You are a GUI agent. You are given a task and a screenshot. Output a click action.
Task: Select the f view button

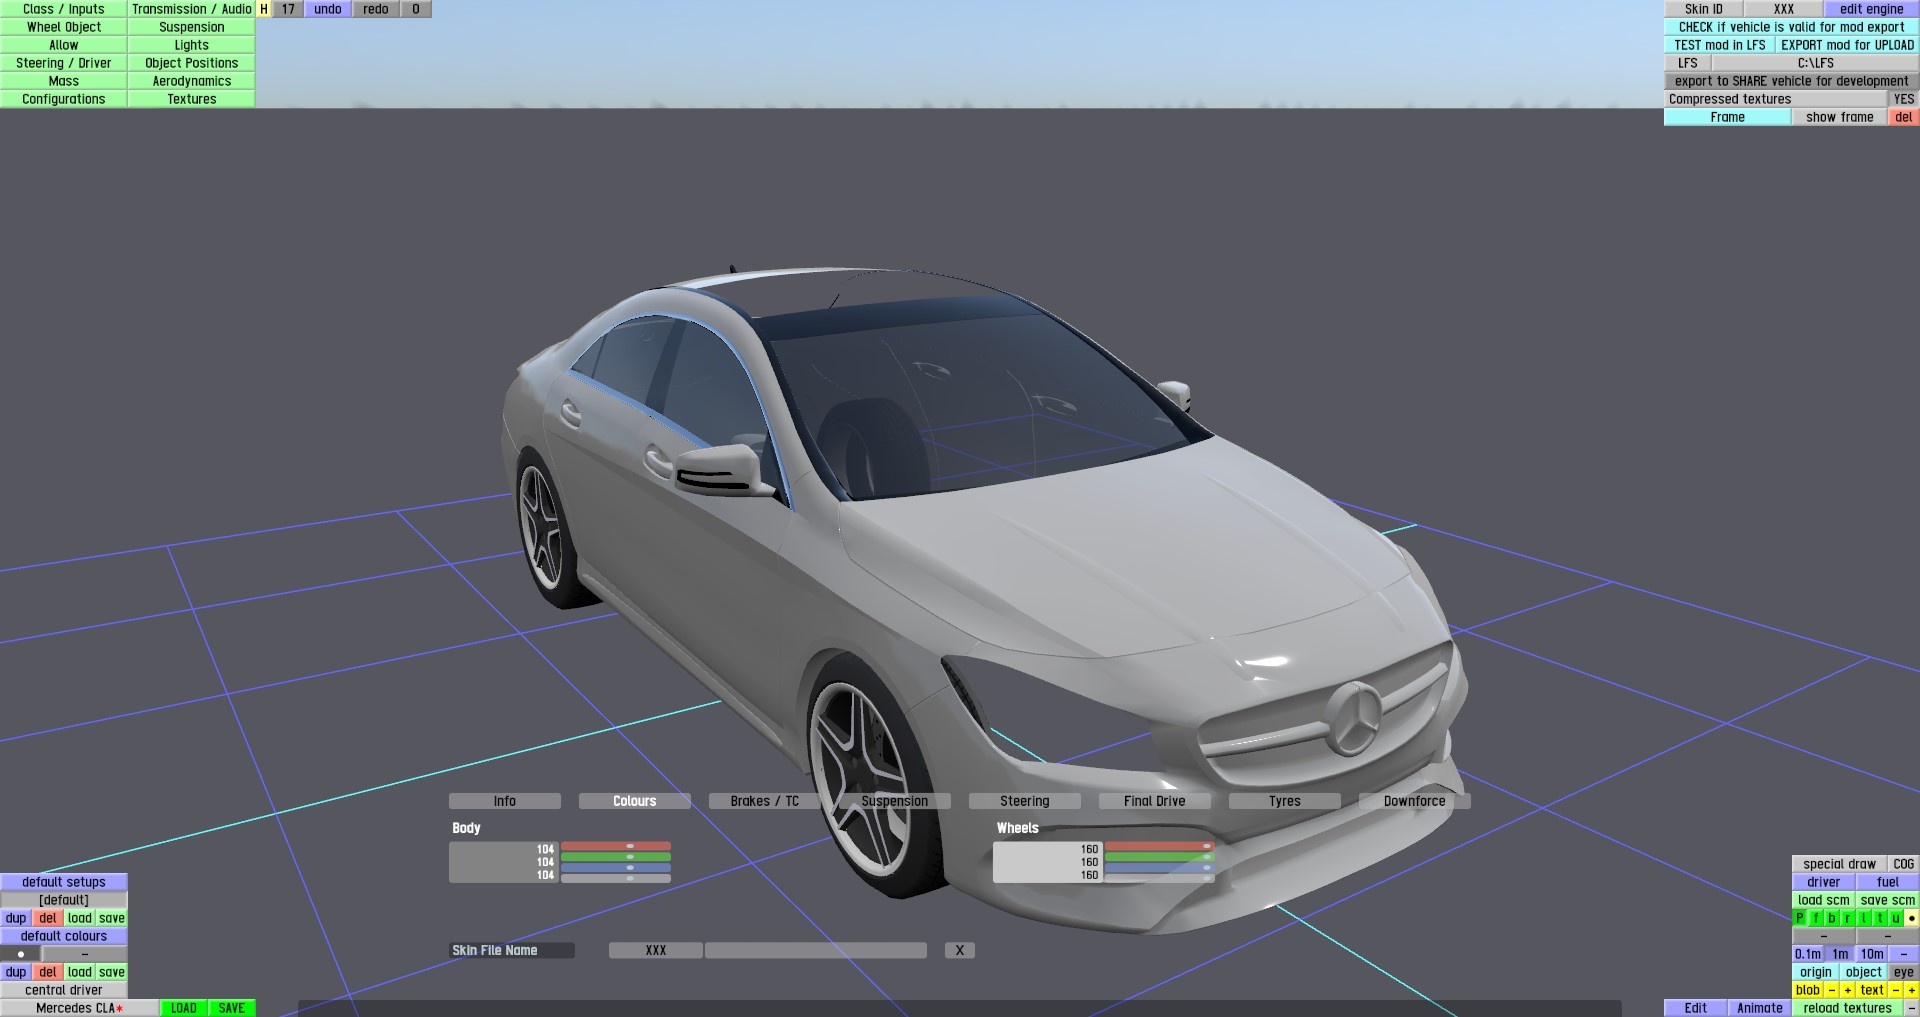[1816, 918]
